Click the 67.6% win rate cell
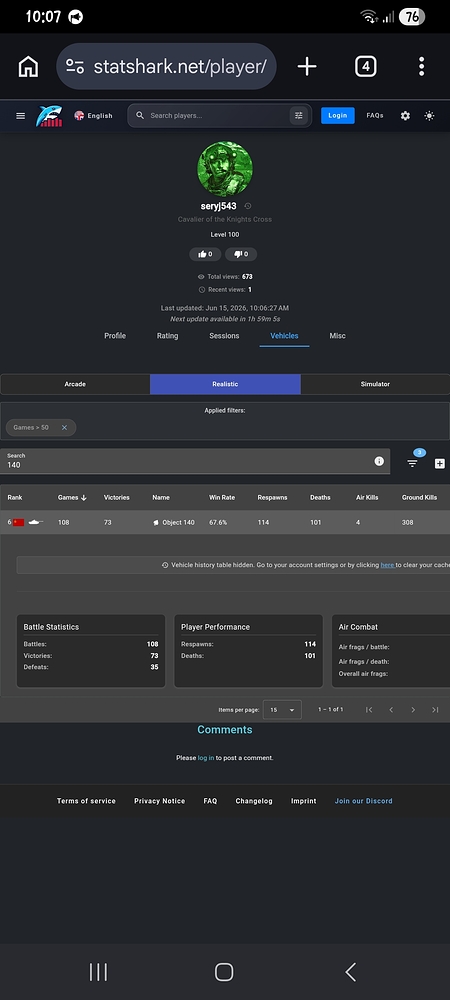 218,522
